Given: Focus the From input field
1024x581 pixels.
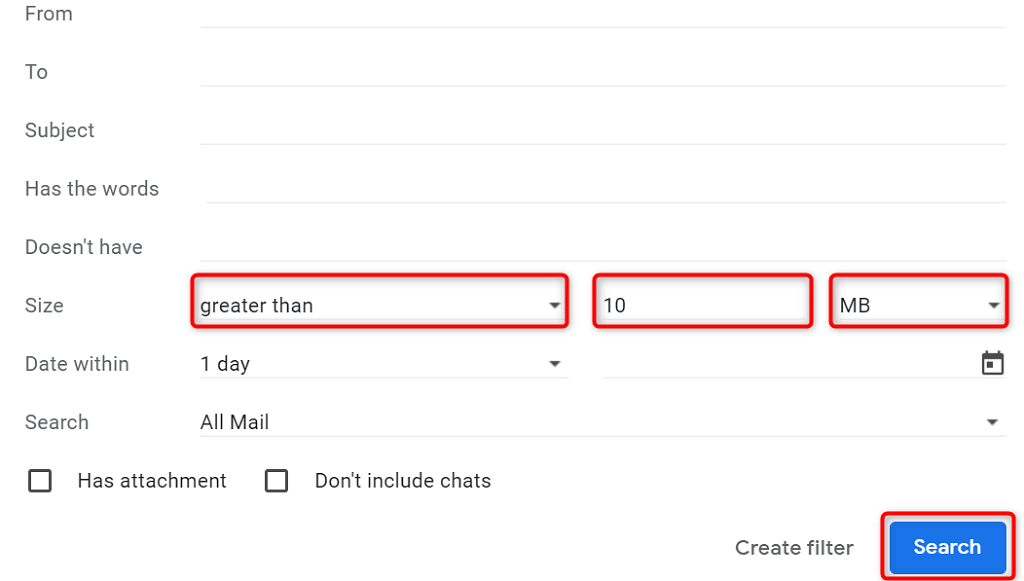Looking at the screenshot, I should click(600, 14).
